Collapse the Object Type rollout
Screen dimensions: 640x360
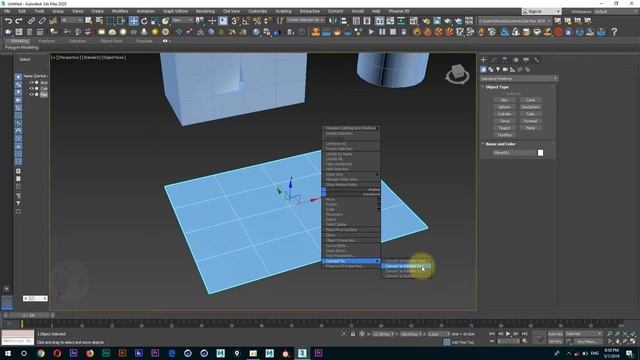(x=497, y=87)
